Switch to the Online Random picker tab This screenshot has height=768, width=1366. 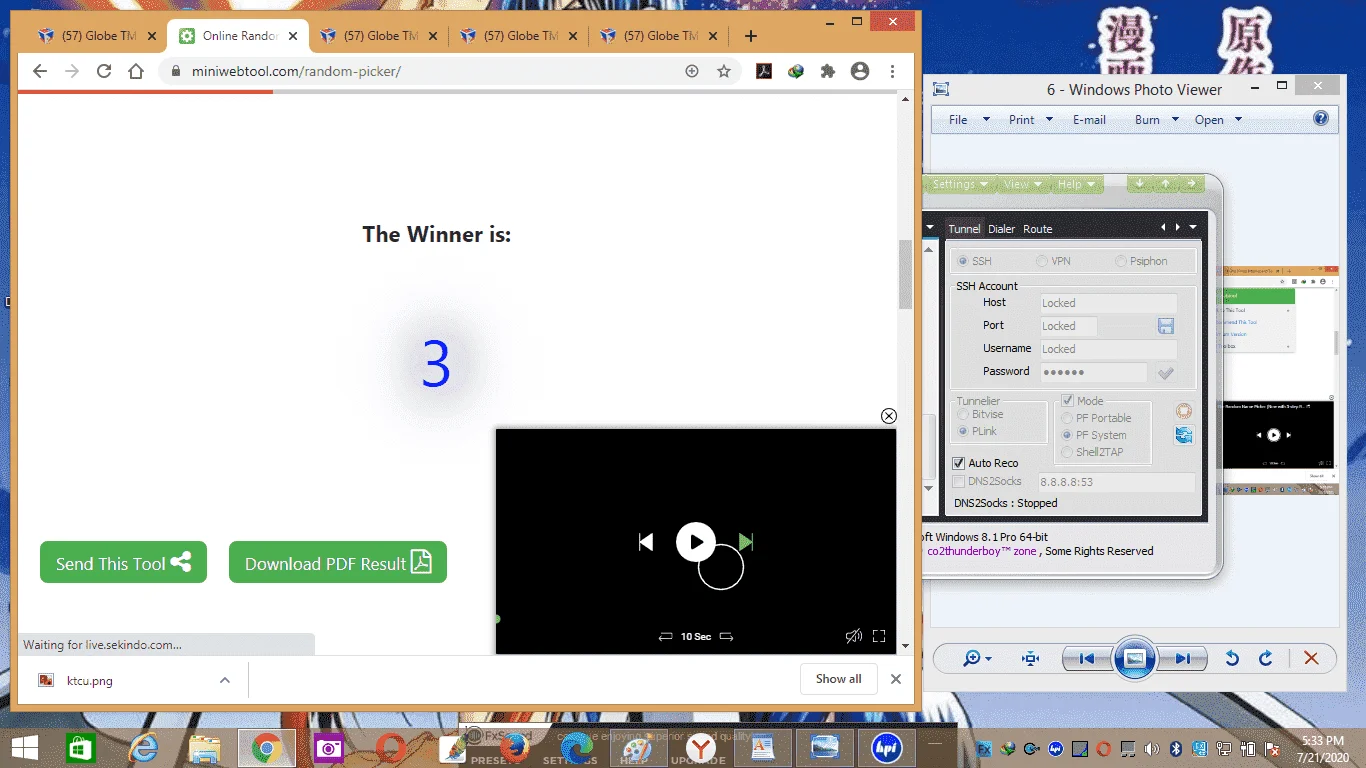[x=238, y=36]
